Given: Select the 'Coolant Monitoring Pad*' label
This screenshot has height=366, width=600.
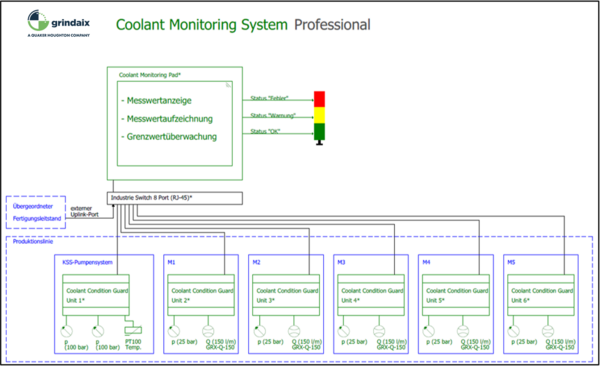Looking at the screenshot, I should tap(150, 75).
